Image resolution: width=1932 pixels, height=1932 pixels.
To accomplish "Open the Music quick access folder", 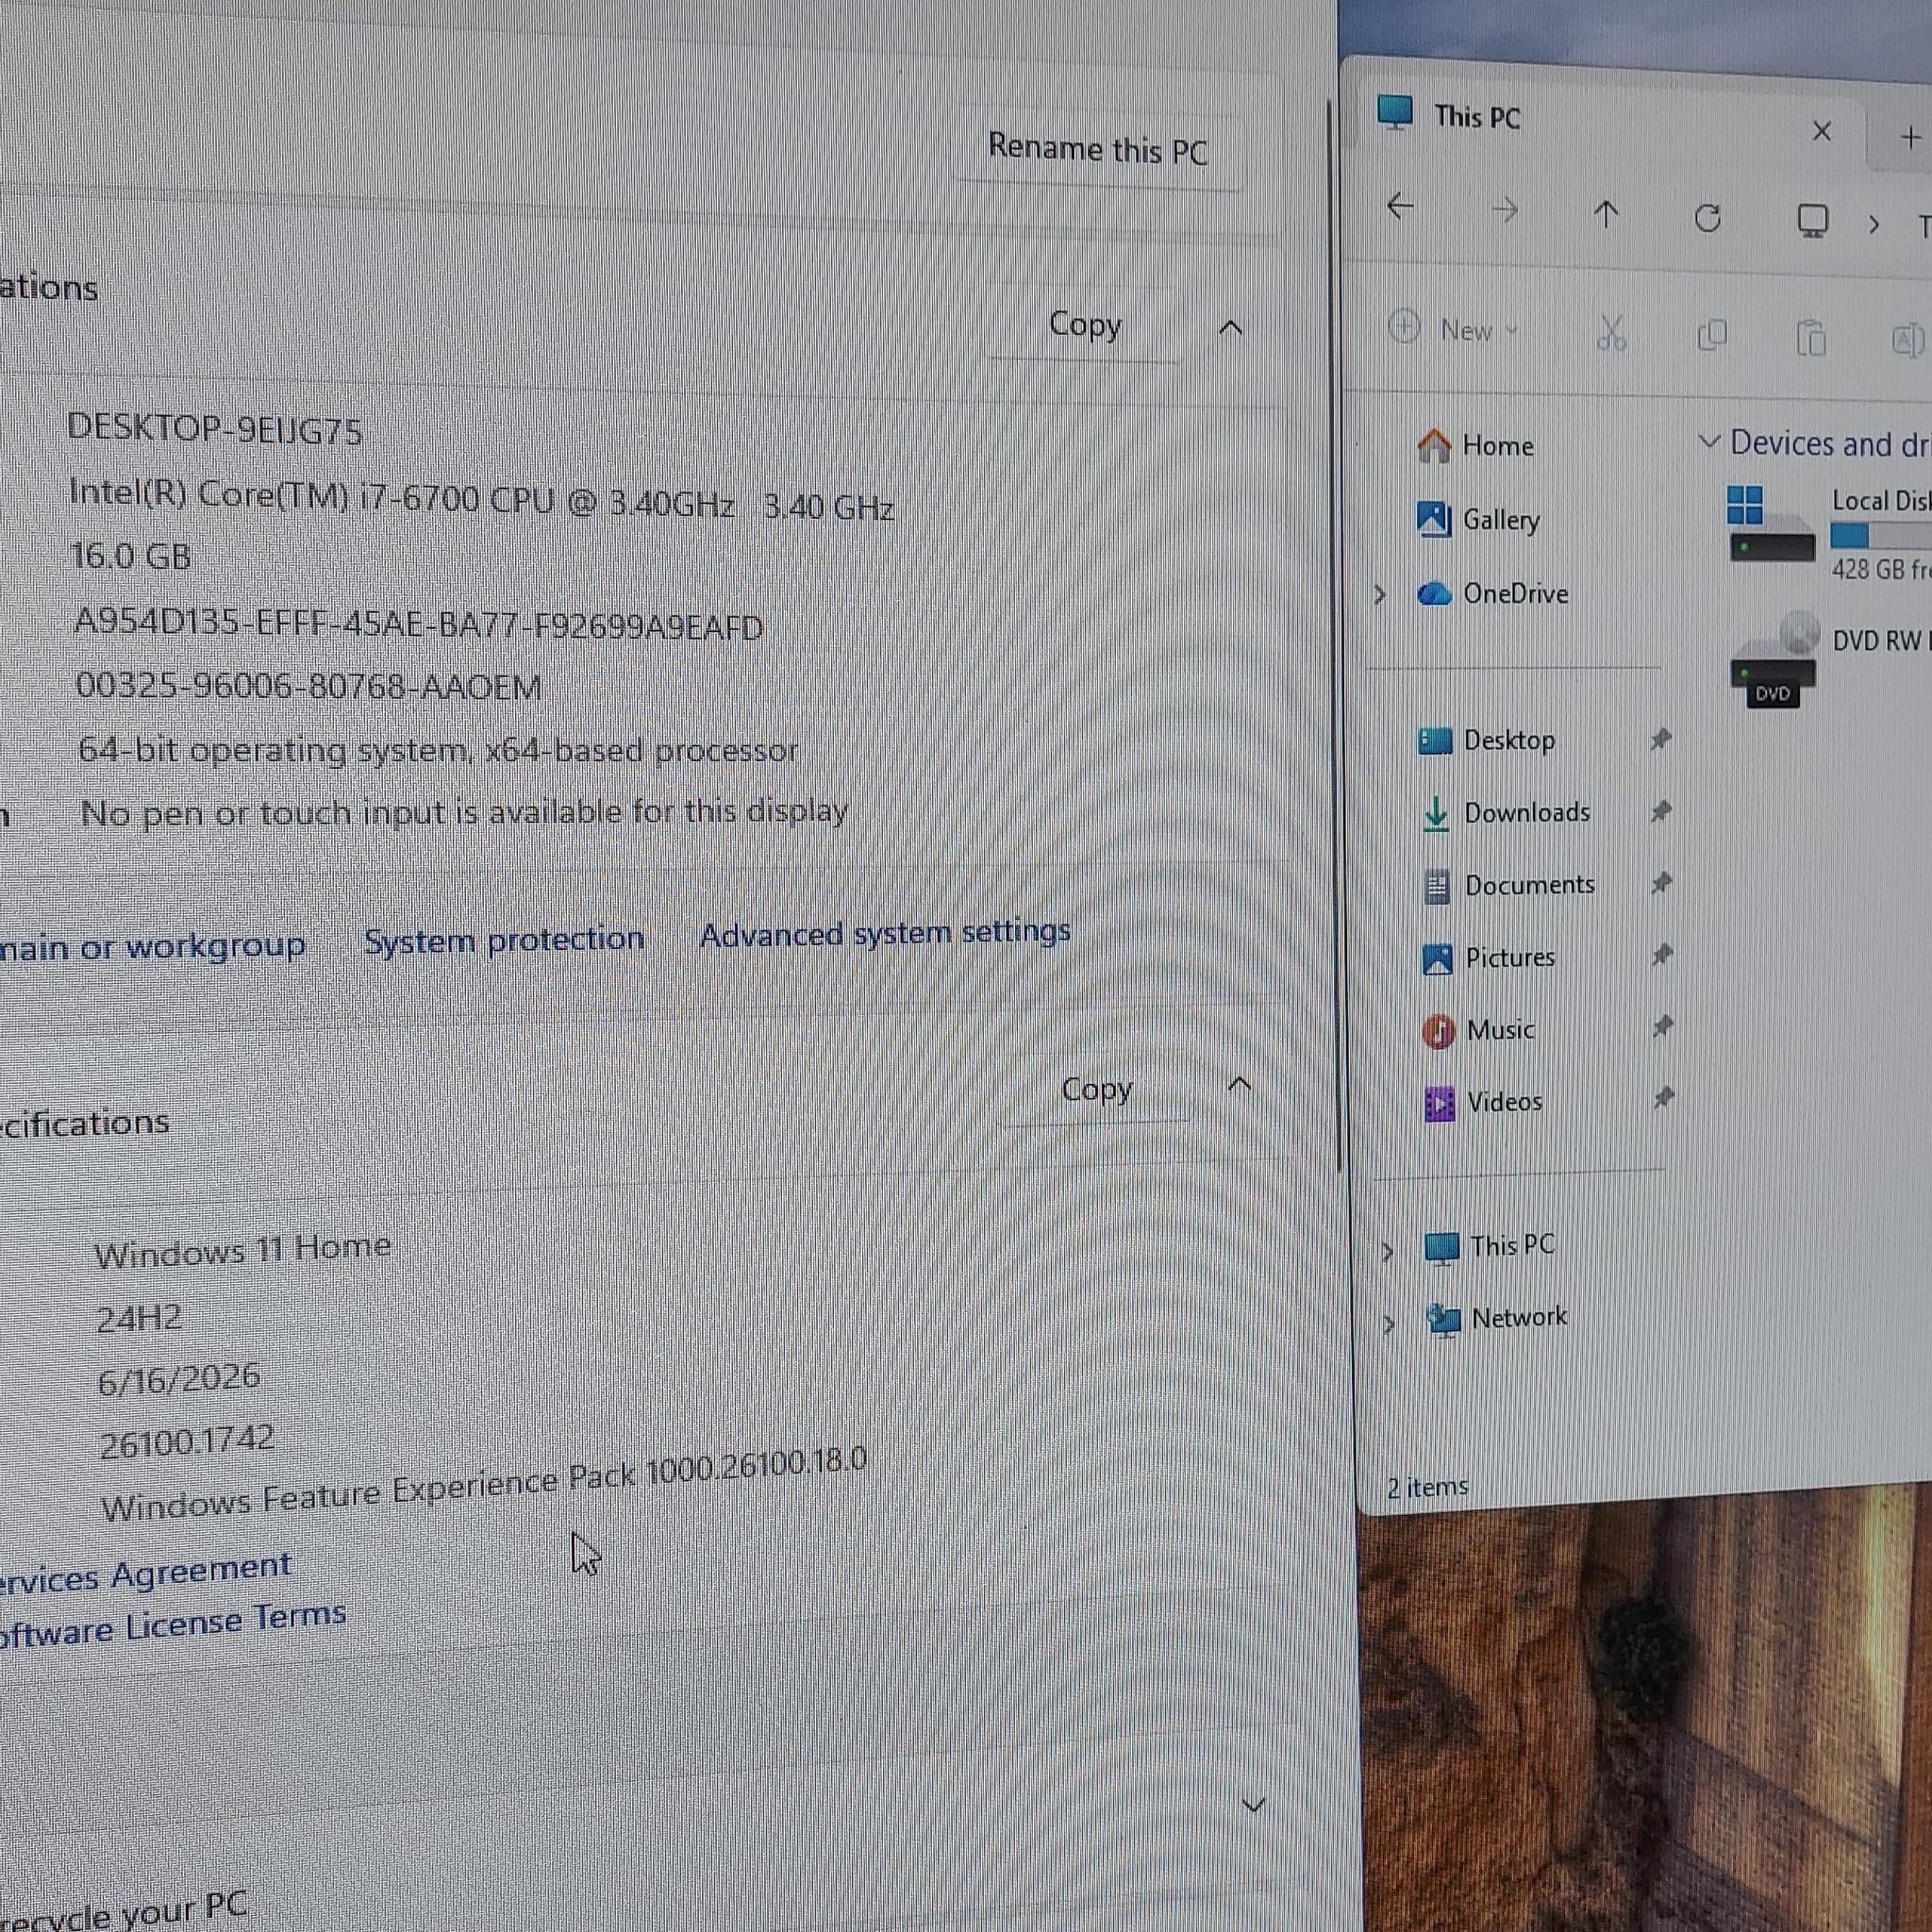I will (x=1478, y=1030).
